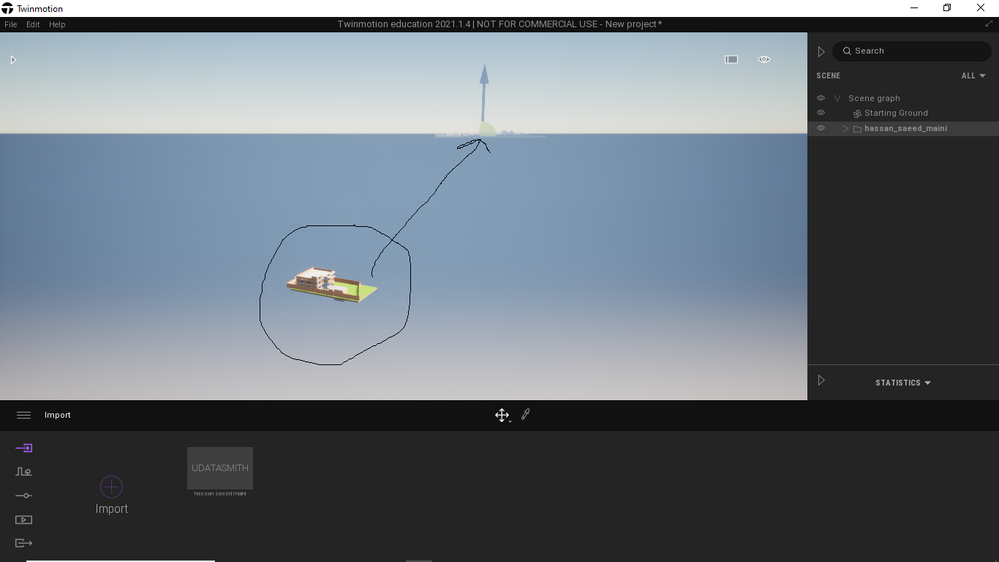999x562 pixels.
Task: Select the Material picker eyedropper tool
Action: 526,415
